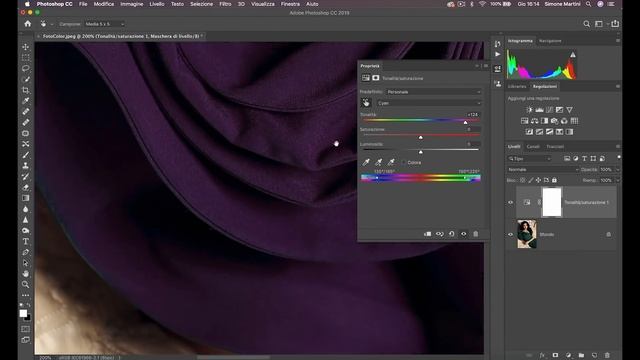Hide the Sfondo layer
Viewport: 640px width, 360px height.
510,234
